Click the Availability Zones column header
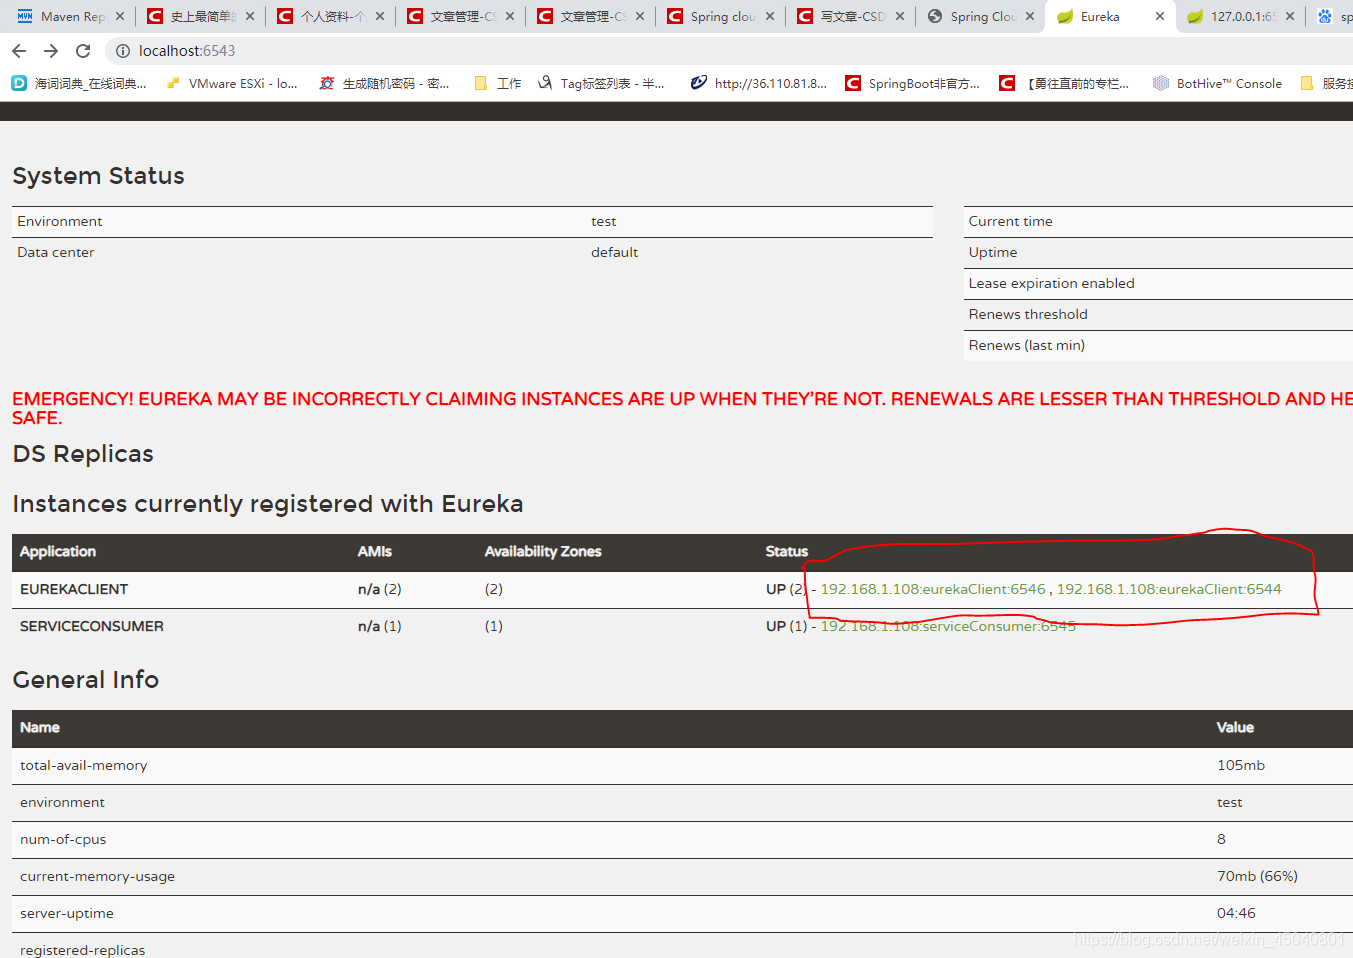This screenshot has width=1353, height=958. click(543, 551)
